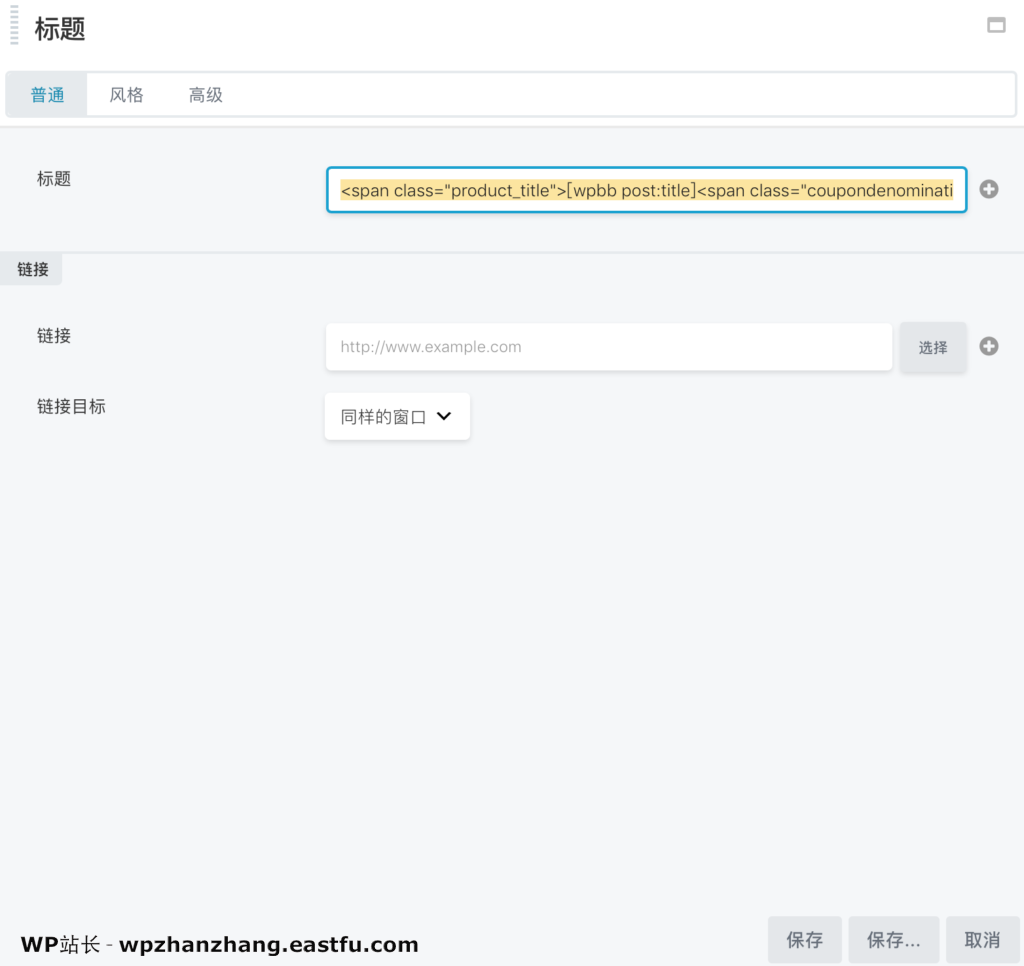1024x966 pixels.
Task: Click the 标题 panel heading text
Action: click(60, 29)
